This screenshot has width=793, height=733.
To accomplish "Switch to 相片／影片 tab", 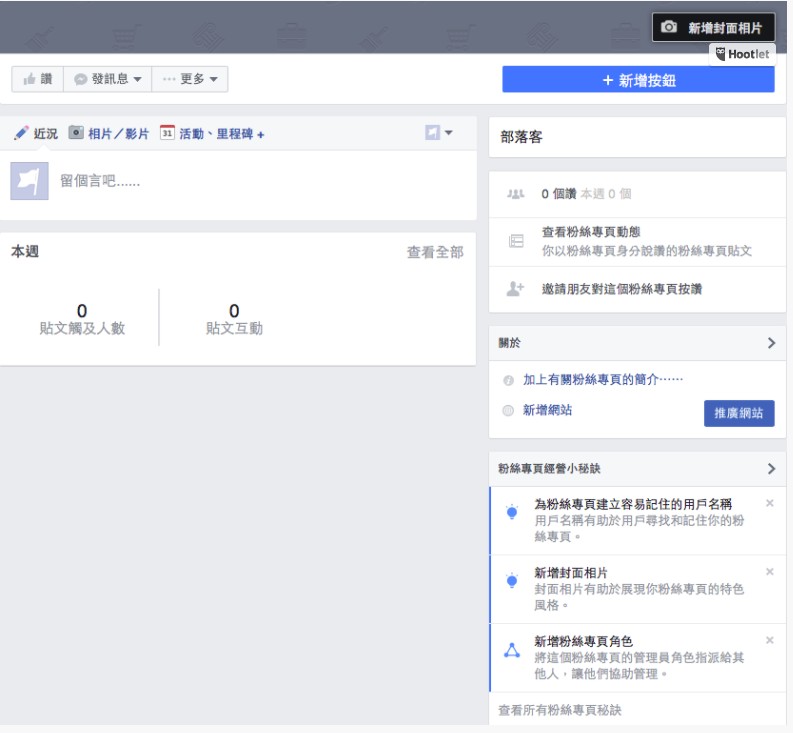I will 108,134.
